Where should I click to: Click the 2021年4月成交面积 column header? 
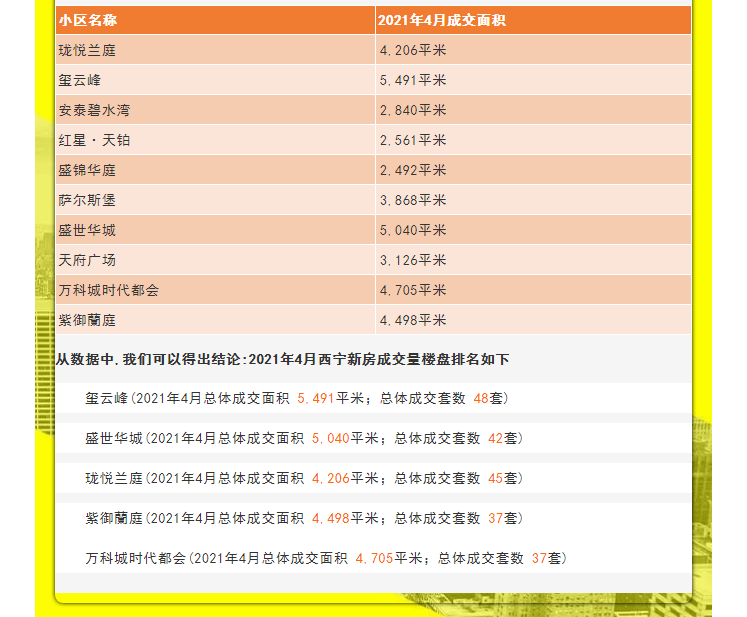(533, 20)
